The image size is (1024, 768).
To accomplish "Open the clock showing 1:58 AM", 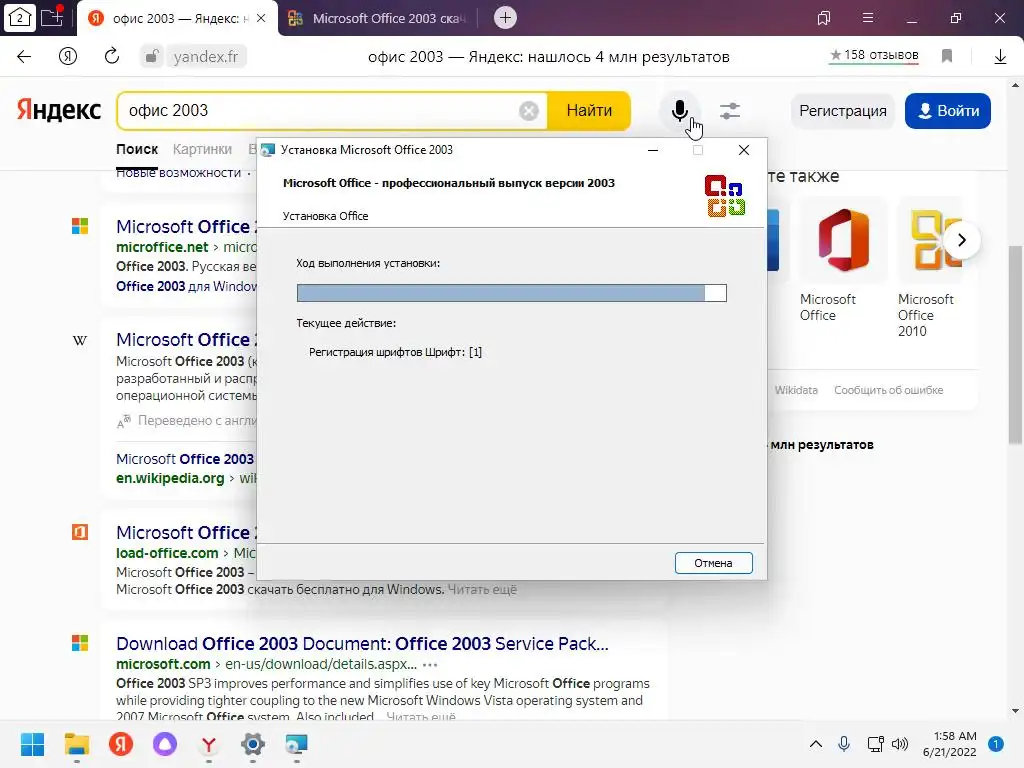I will pos(950,744).
